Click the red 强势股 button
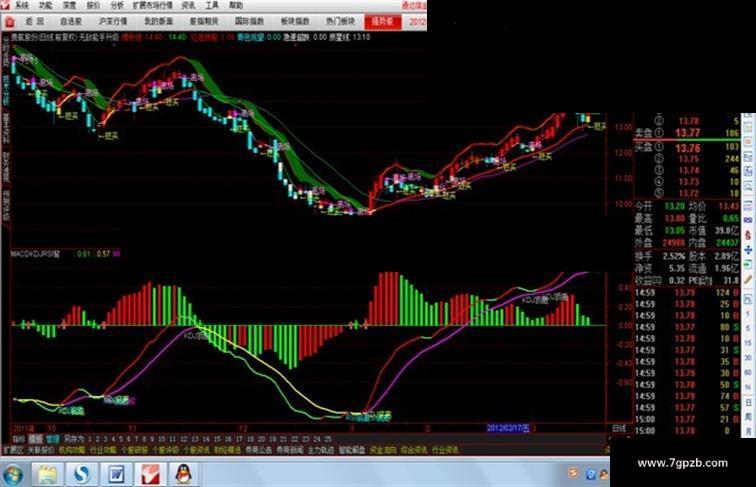This screenshot has width=756, height=487. coord(383,22)
